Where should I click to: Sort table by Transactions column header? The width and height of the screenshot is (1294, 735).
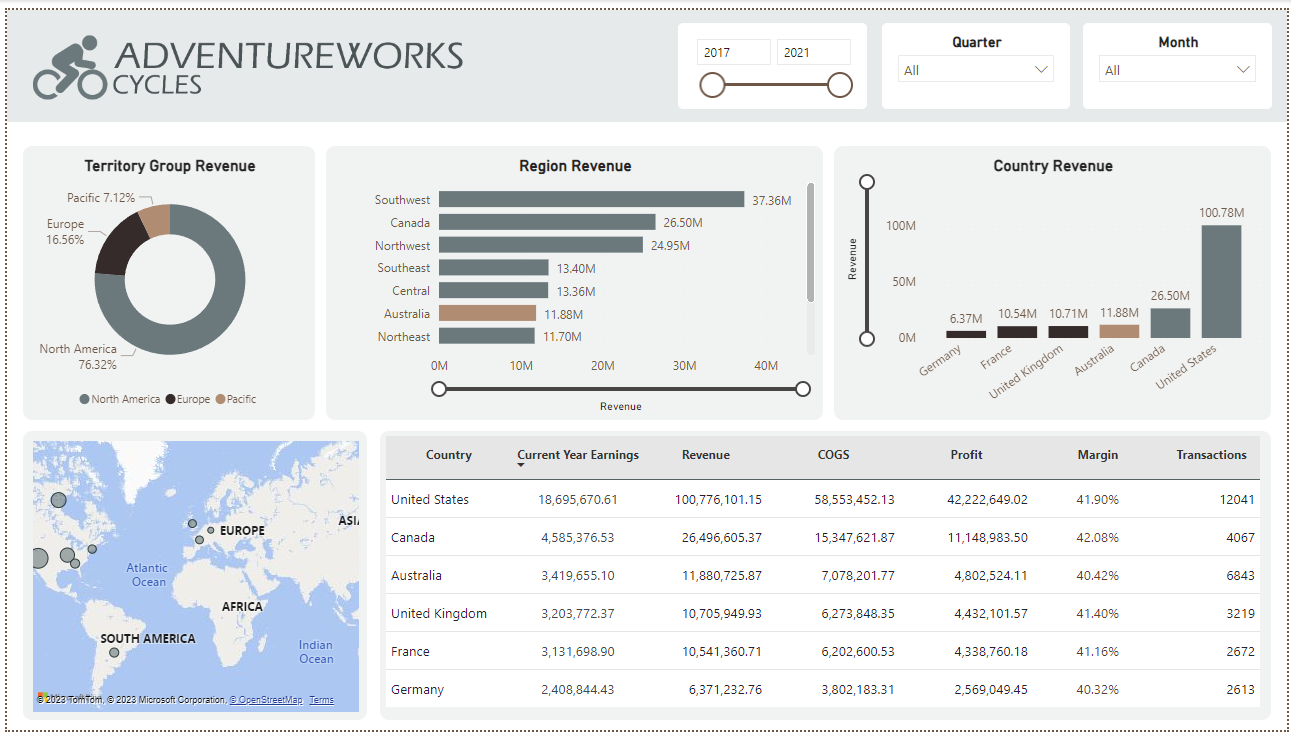coord(1211,455)
